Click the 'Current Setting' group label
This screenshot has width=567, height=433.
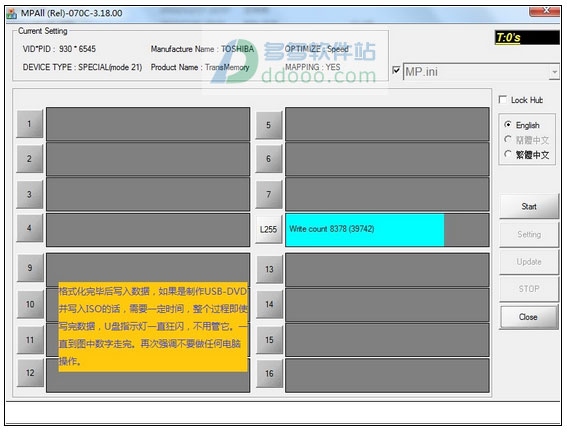click(x=43, y=31)
